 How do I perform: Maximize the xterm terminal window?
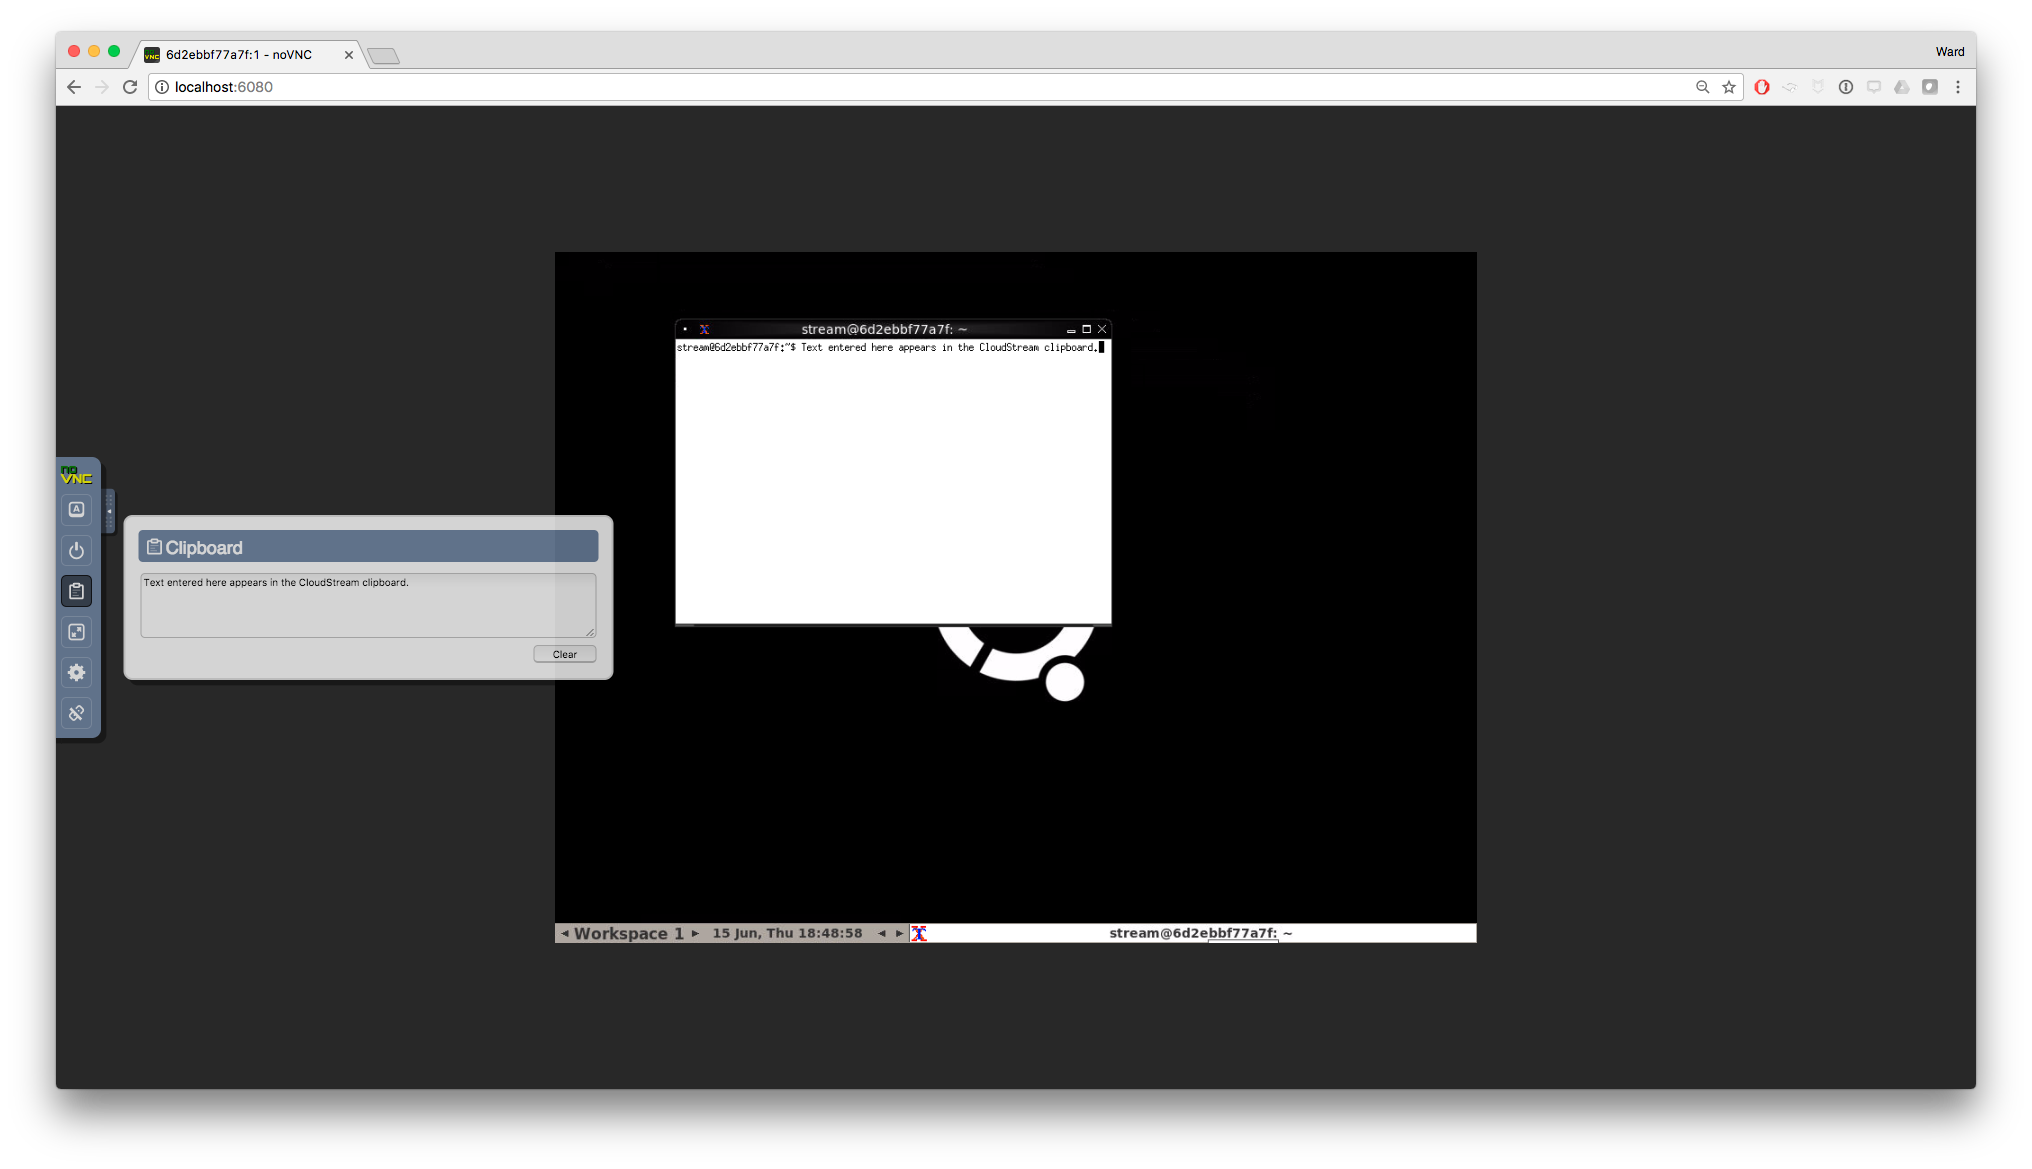click(x=1086, y=329)
